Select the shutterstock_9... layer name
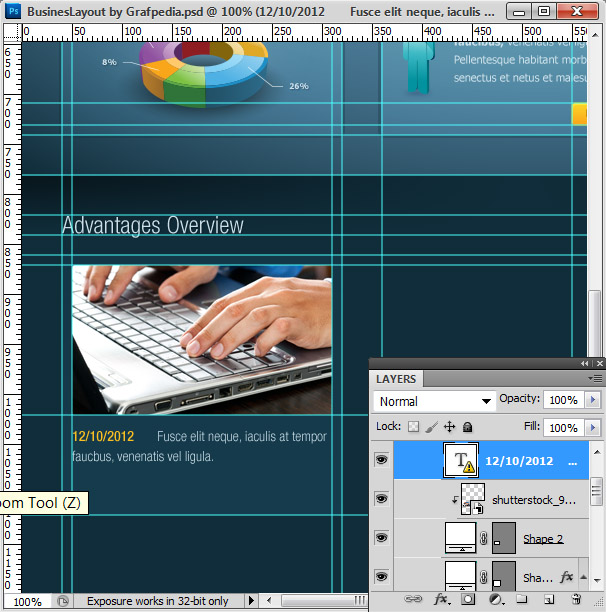 [533, 500]
